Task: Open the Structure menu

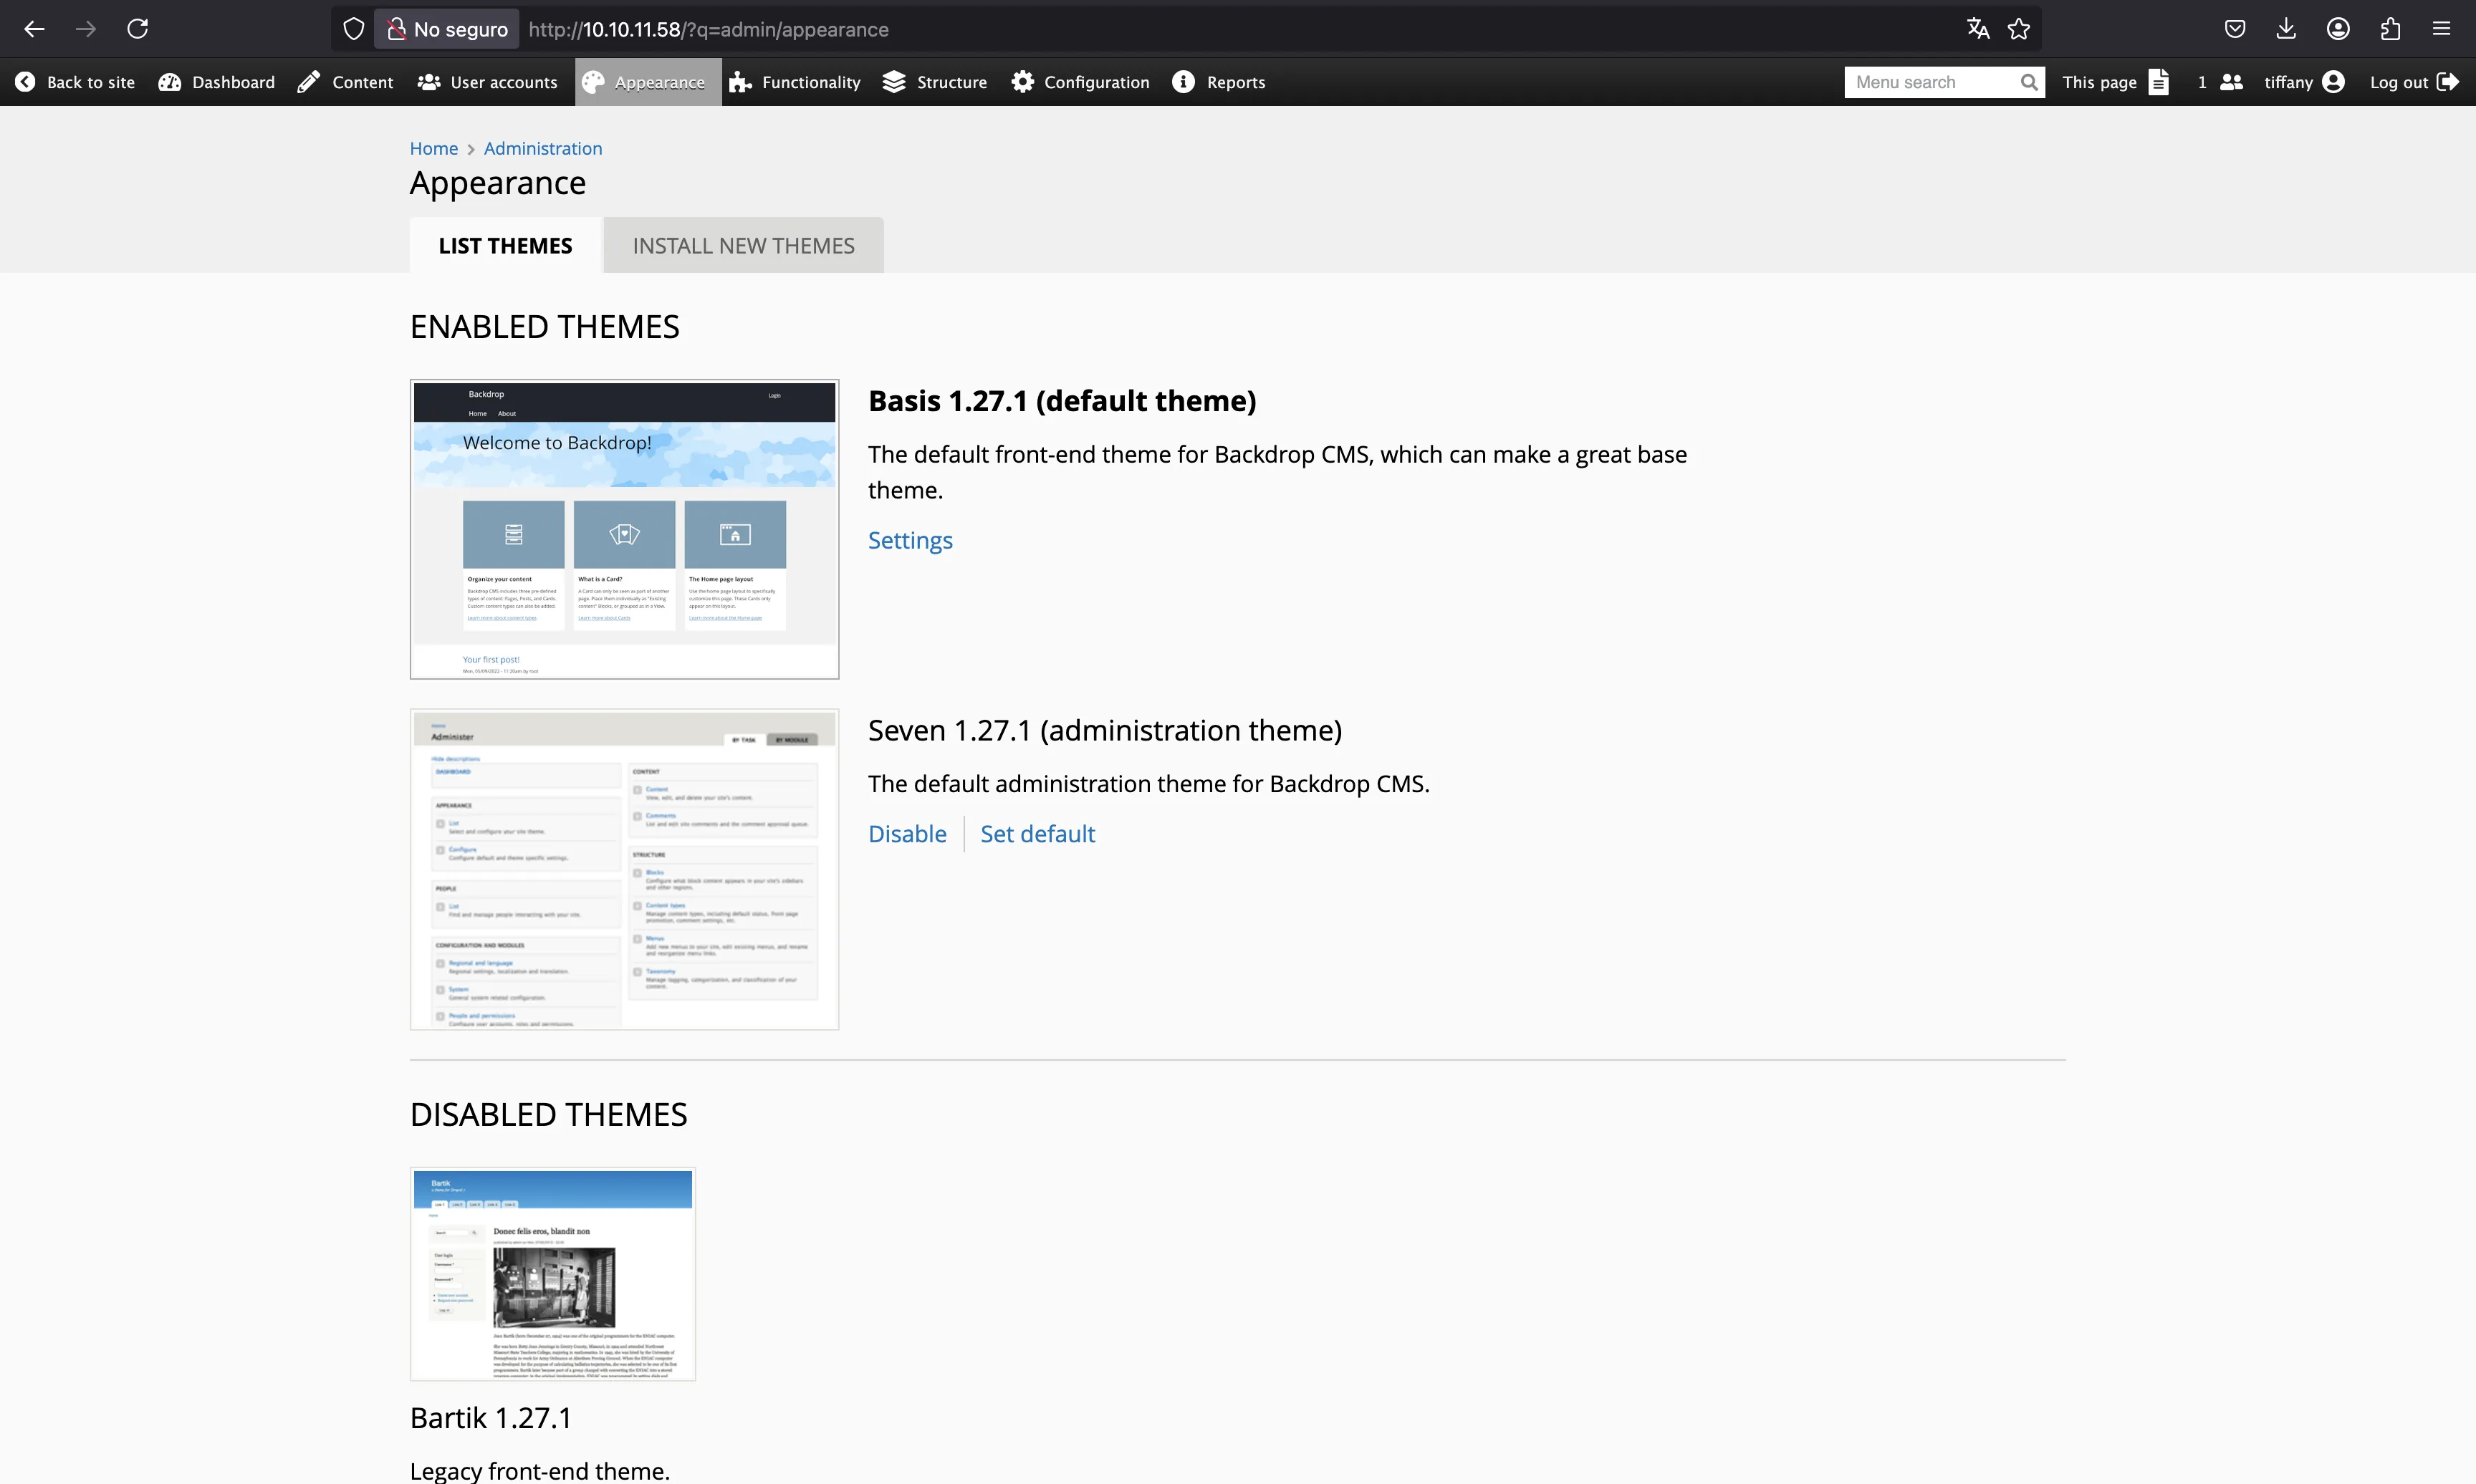Action: [x=934, y=82]
